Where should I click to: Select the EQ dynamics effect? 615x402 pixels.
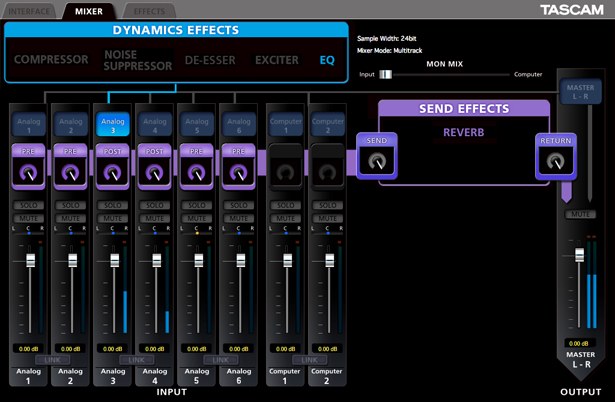pyautogui.click(x=327, y=60)
